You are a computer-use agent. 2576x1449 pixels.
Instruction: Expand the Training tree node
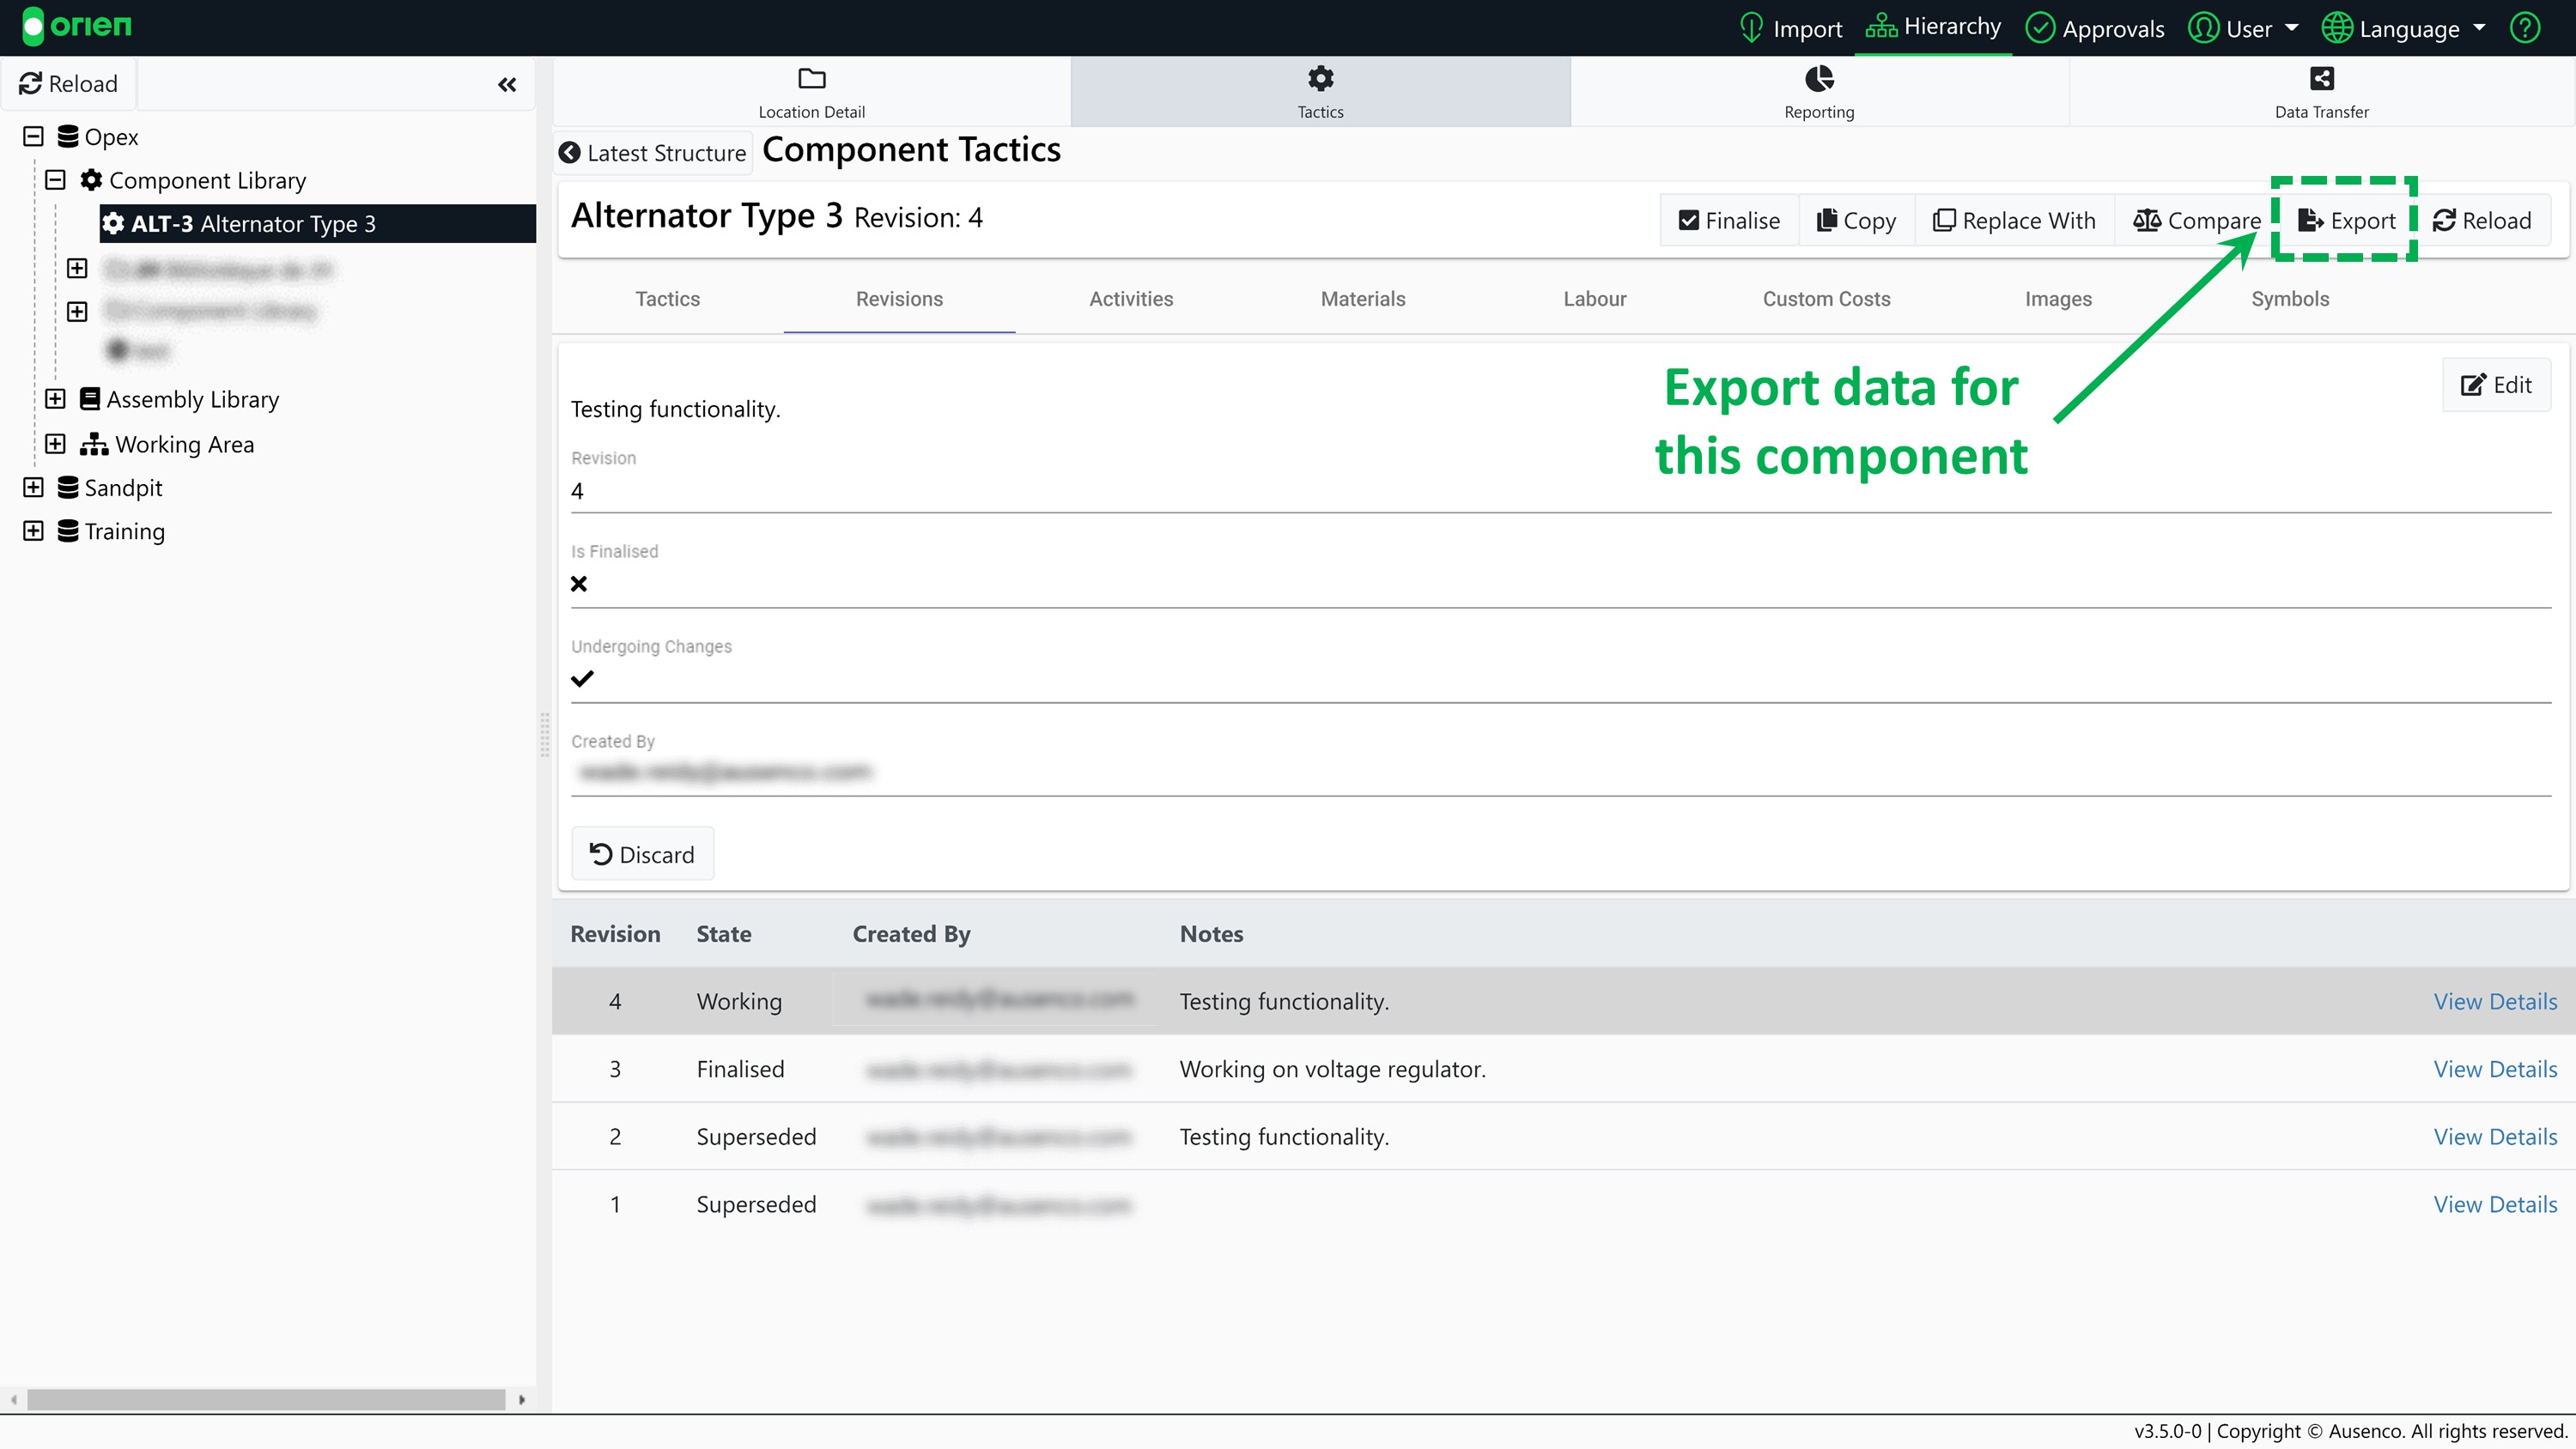point(33,530)
